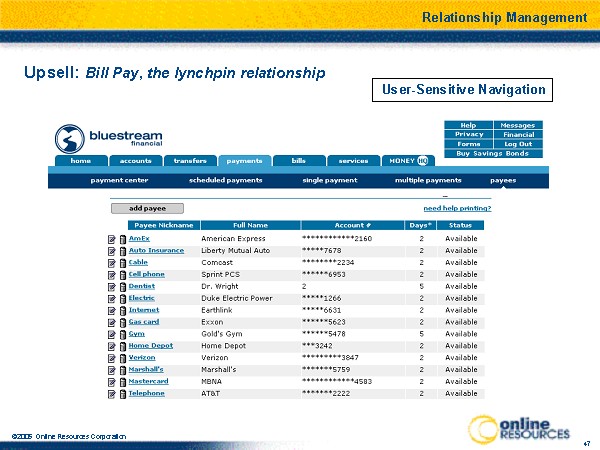Click the edit icon for Cable payee

(x=112, y=263)
